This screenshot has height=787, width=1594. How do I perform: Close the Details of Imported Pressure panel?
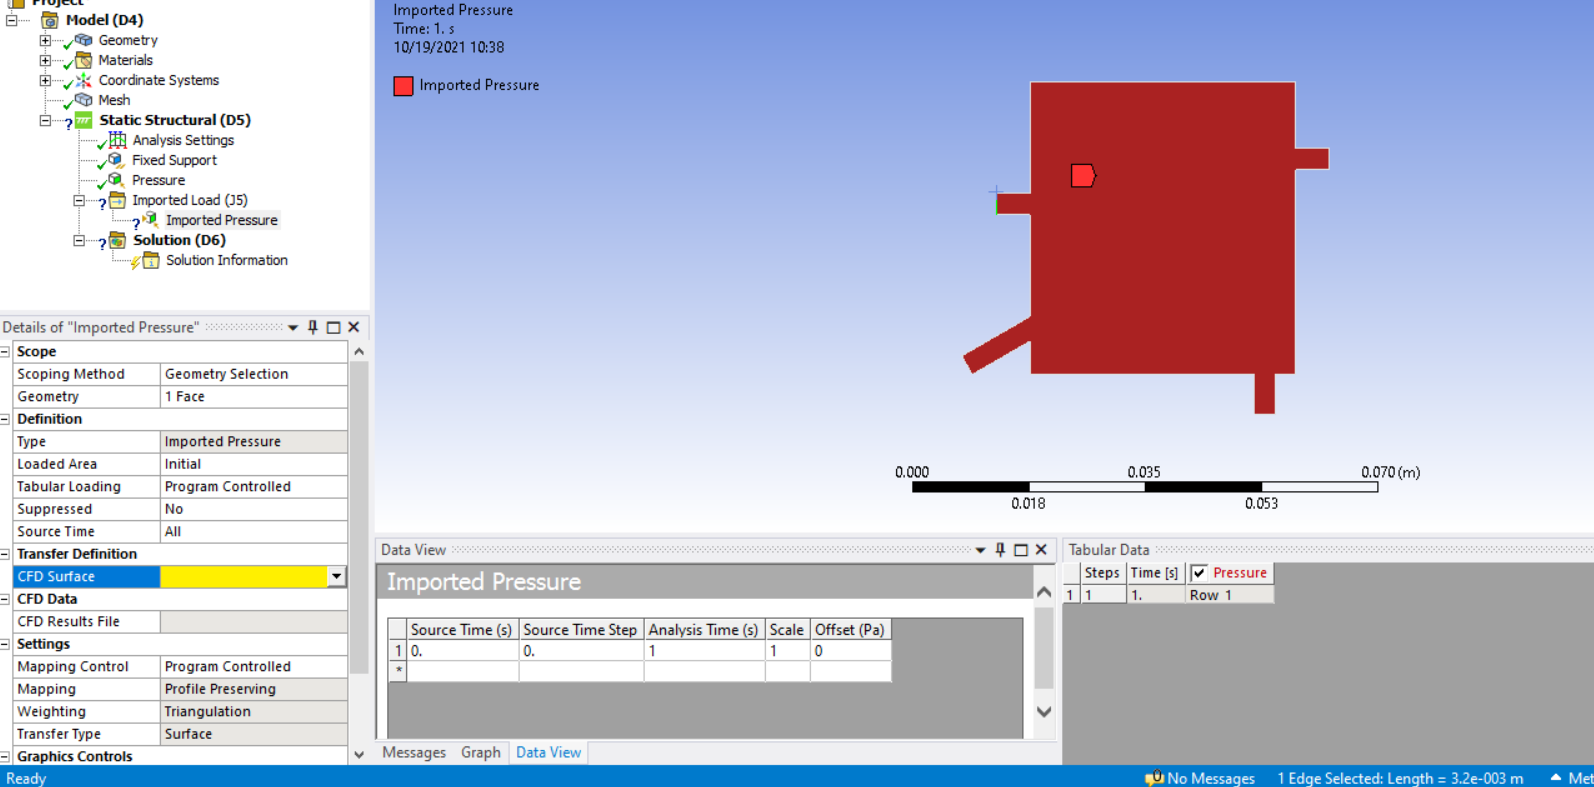(x=354, y=327)
